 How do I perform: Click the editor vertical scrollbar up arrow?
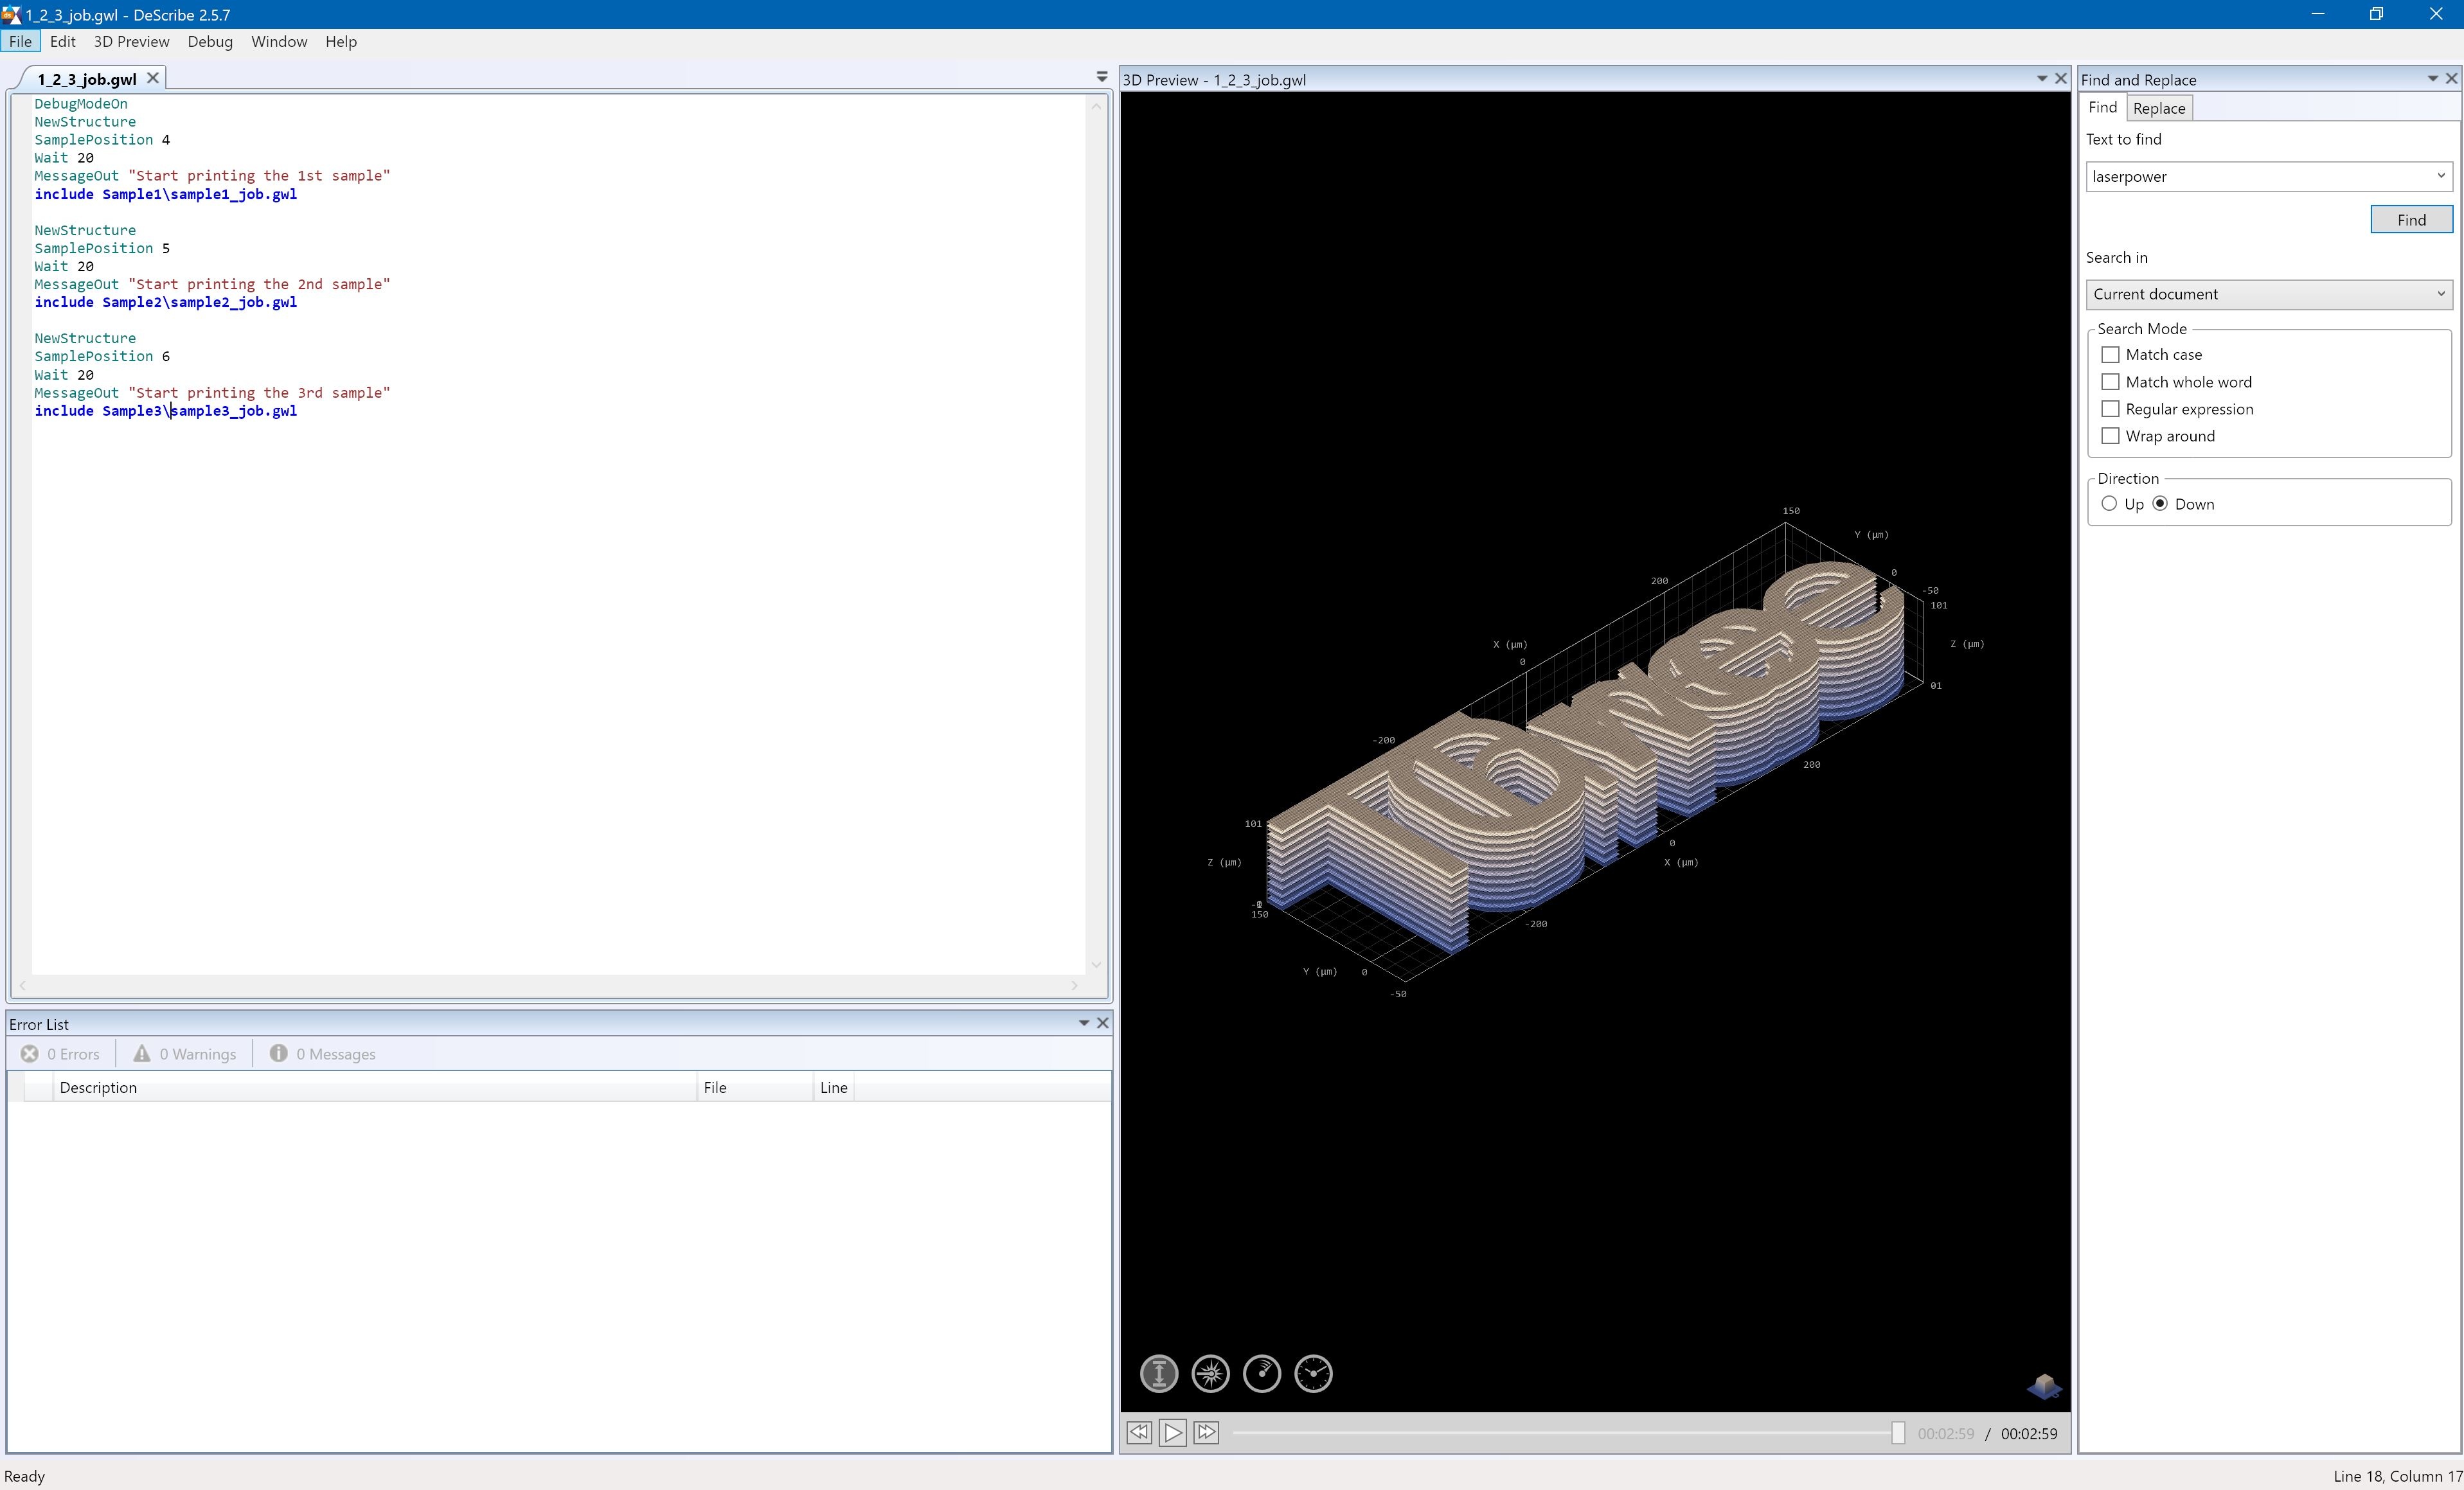1096,105
